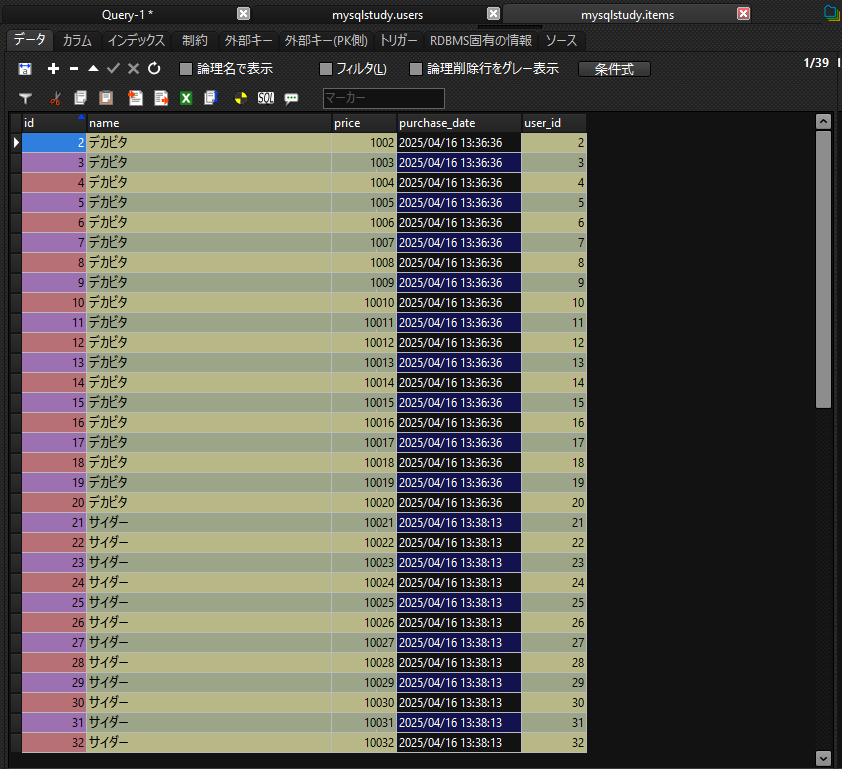Click the 条件式 button
This screenshot has height=769, width=842.
coord(614,69)
